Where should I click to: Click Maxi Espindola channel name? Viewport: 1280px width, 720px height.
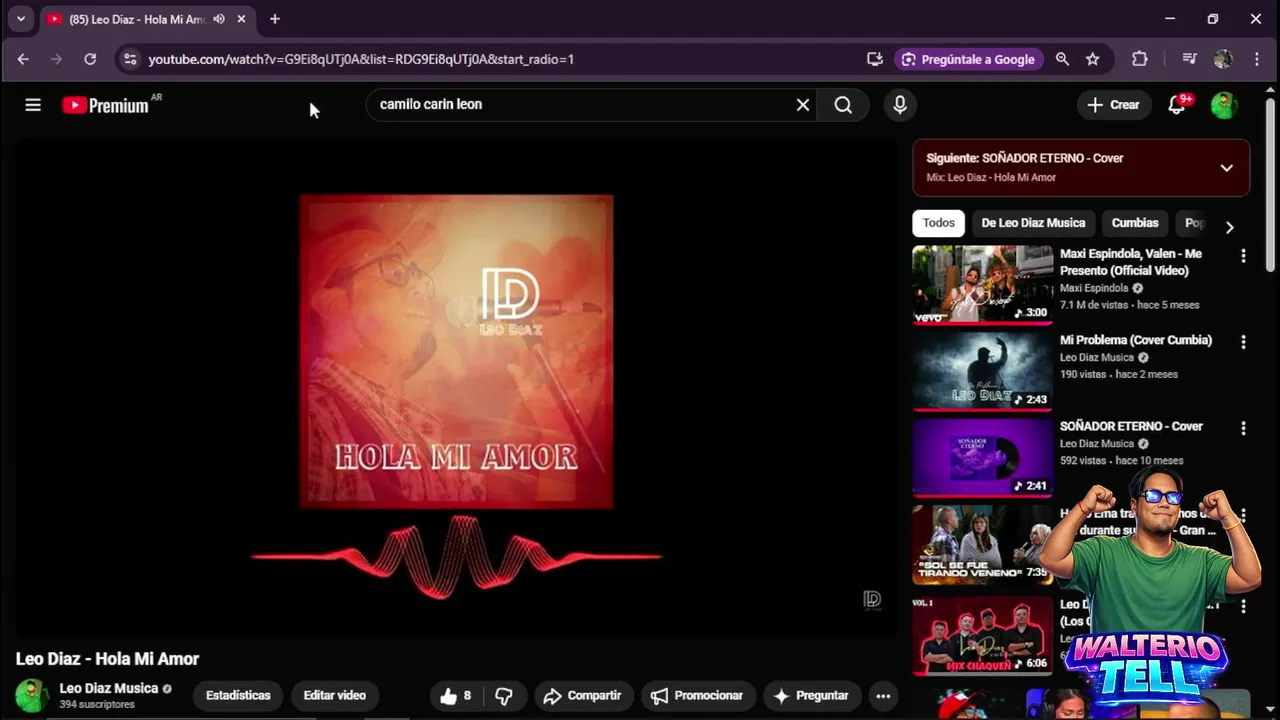point(1094,288)
